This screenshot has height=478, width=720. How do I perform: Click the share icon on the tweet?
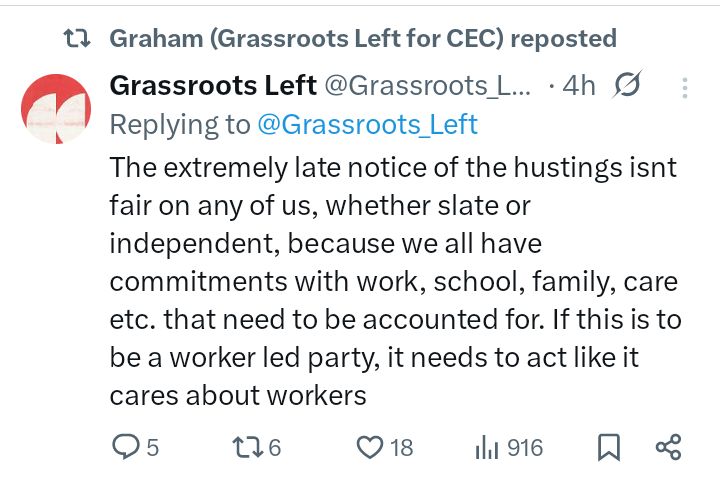pyautogui.click(x=667, y=447)
